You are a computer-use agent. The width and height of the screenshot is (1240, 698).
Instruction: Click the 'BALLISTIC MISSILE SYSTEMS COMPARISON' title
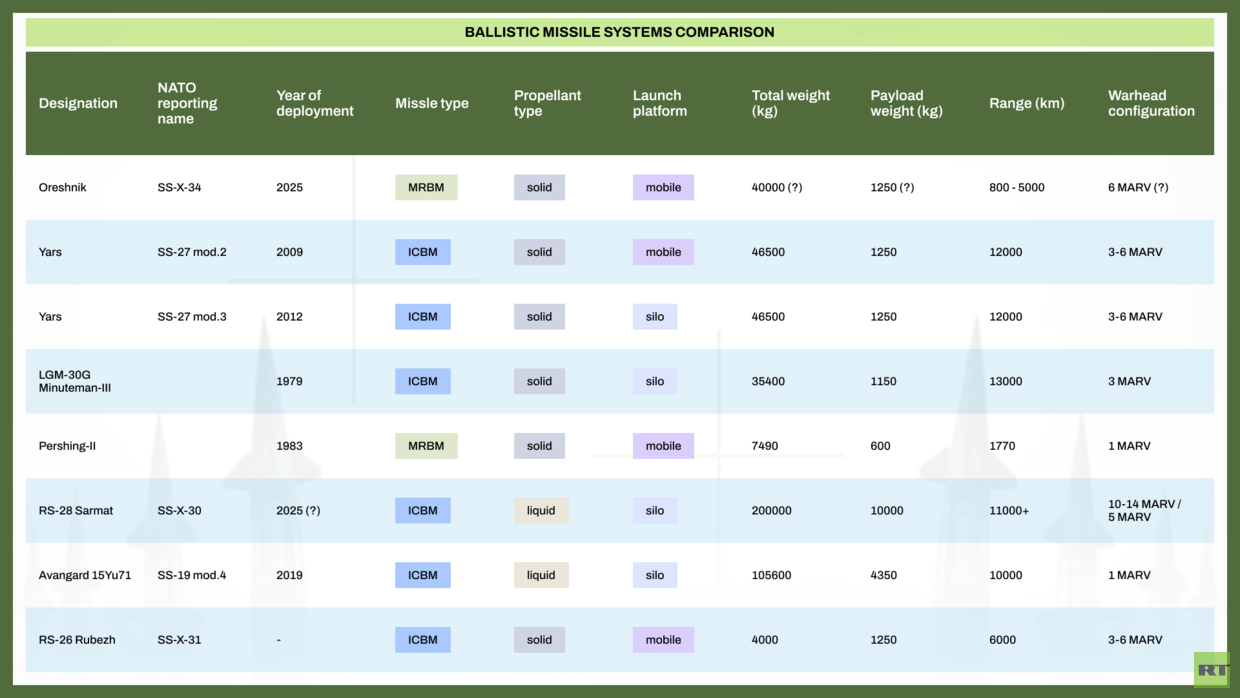(x=619, y=32)
